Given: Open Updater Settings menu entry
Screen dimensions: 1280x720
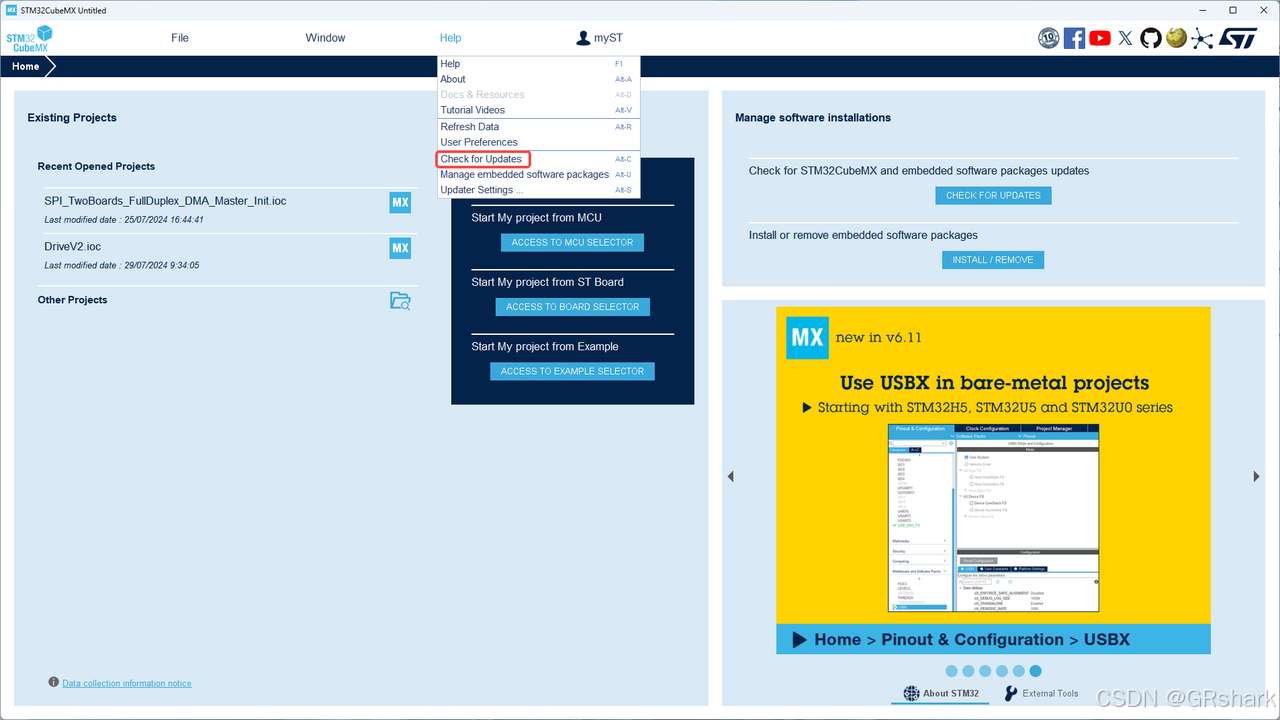Looking at the screenshot, I should (538, 190).
